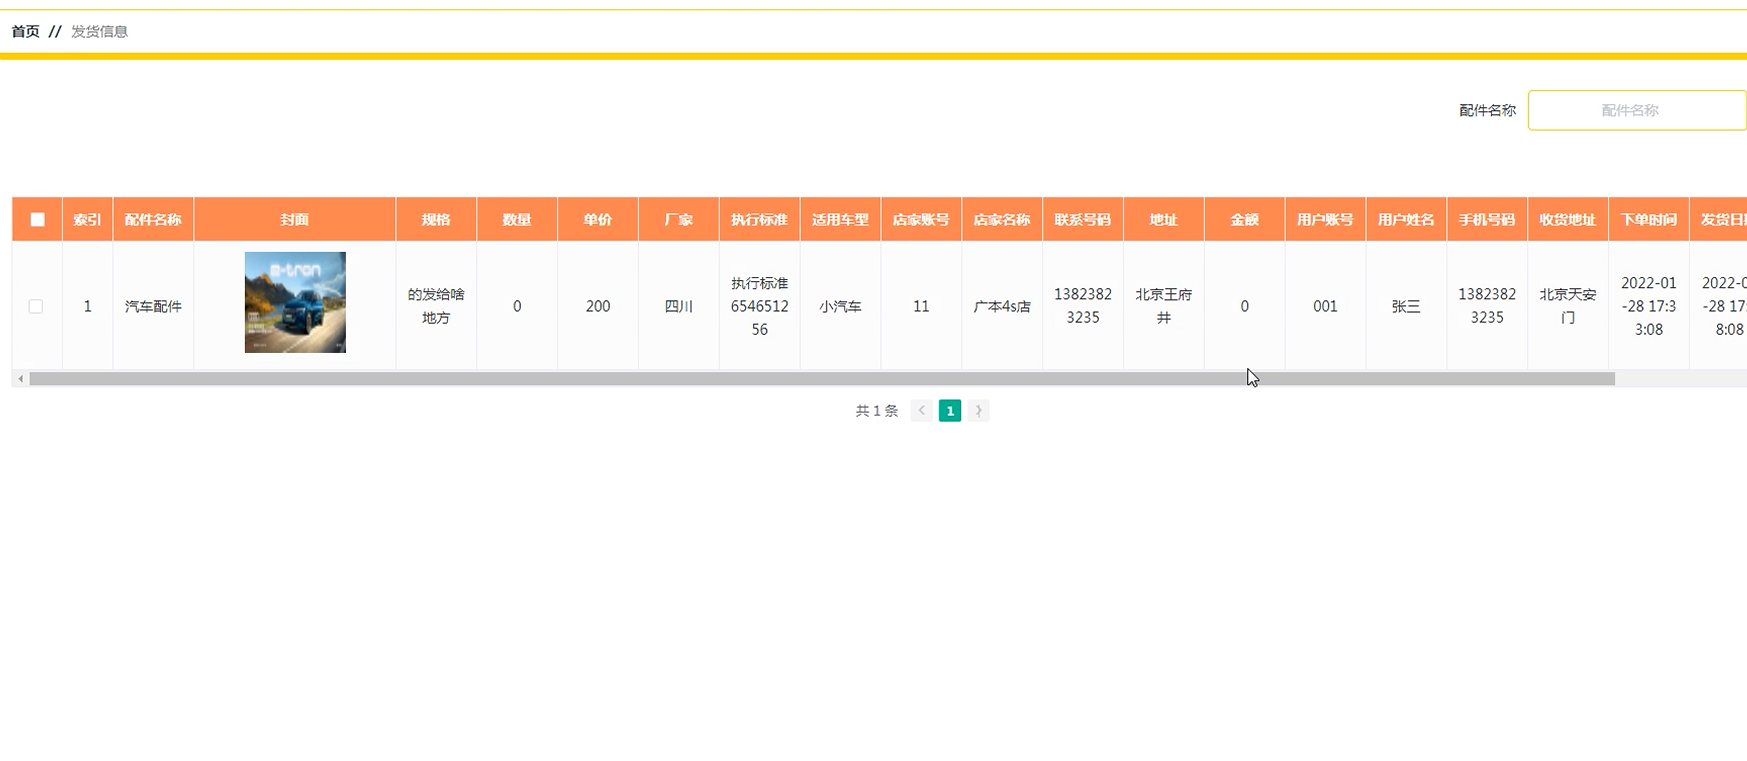Click the 张三 user name cell
The height and width of the screenshot is (761, 1747).
[1406, 306]
